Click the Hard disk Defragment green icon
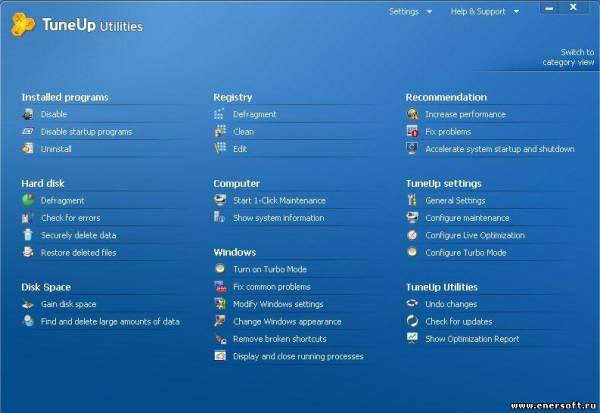The image size is (600, 413). click(x=28, y=200)
